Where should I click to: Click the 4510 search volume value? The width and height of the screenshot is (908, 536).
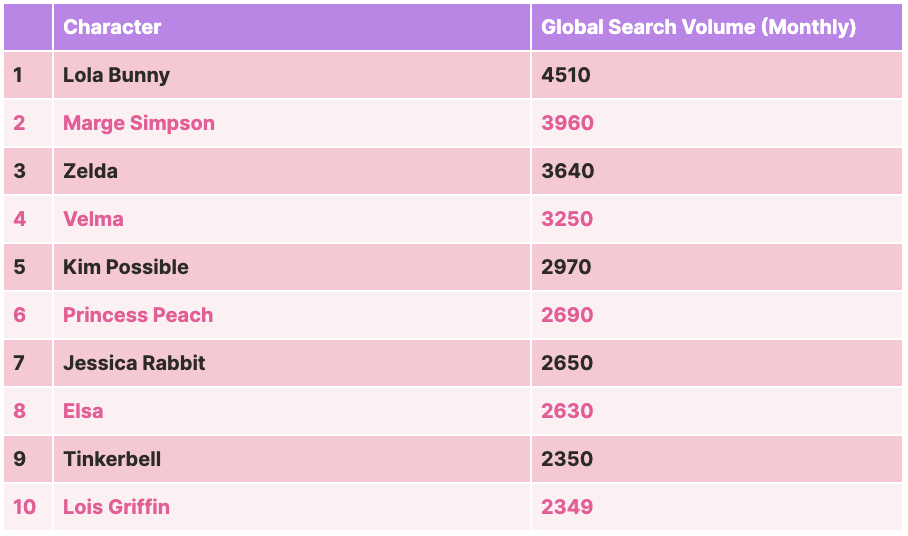(x=566, y=75)
